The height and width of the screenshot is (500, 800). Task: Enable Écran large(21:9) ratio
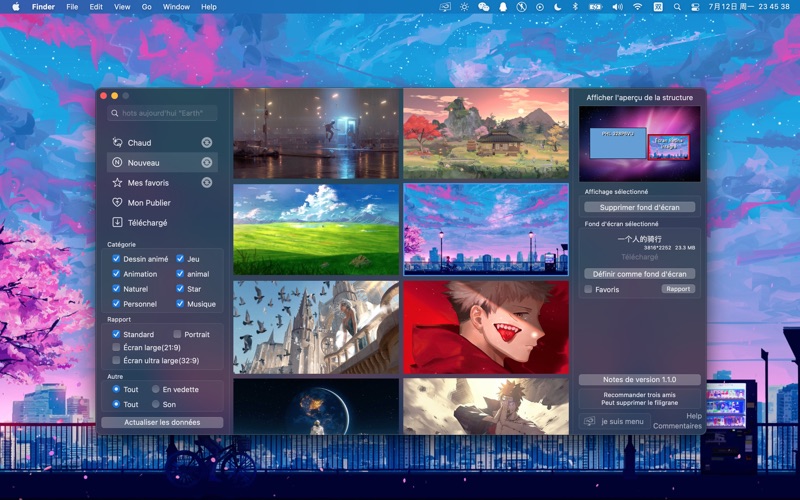point(116,347)
